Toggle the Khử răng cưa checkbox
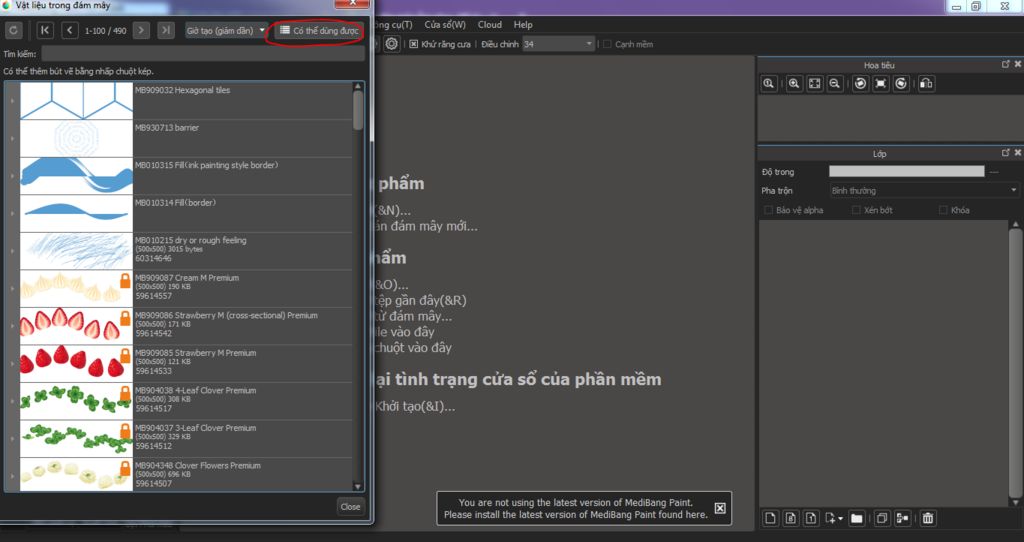The height and width of the screenshot is (542, 1024). [414, 44]
